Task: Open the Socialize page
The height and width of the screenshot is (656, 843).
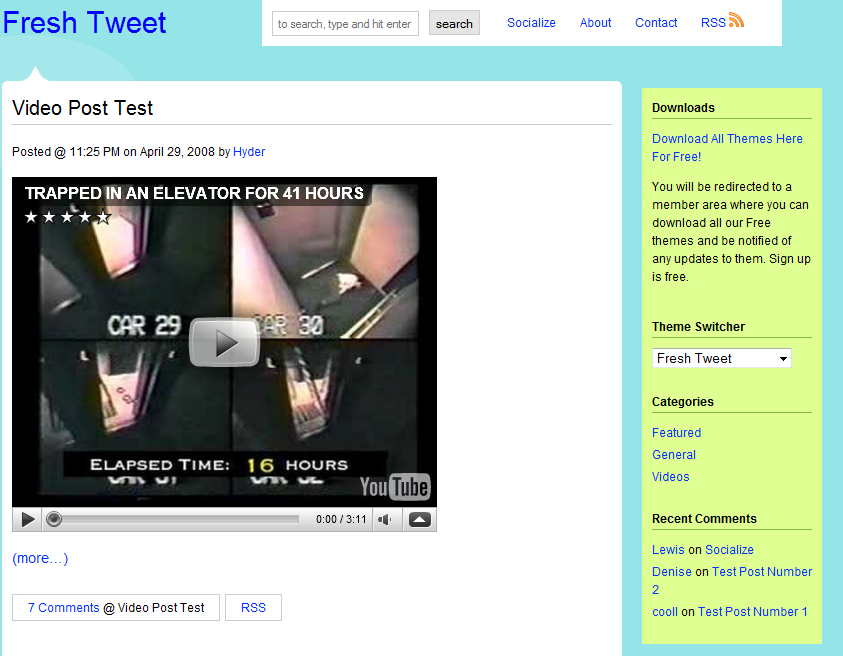Action: [x=531, y=23]
